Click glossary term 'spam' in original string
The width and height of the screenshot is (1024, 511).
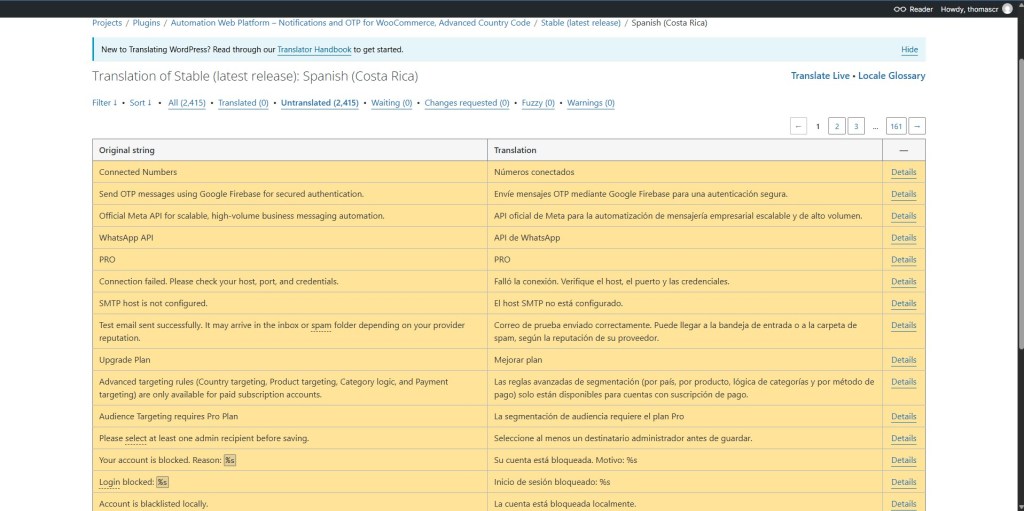pos(321,325)
